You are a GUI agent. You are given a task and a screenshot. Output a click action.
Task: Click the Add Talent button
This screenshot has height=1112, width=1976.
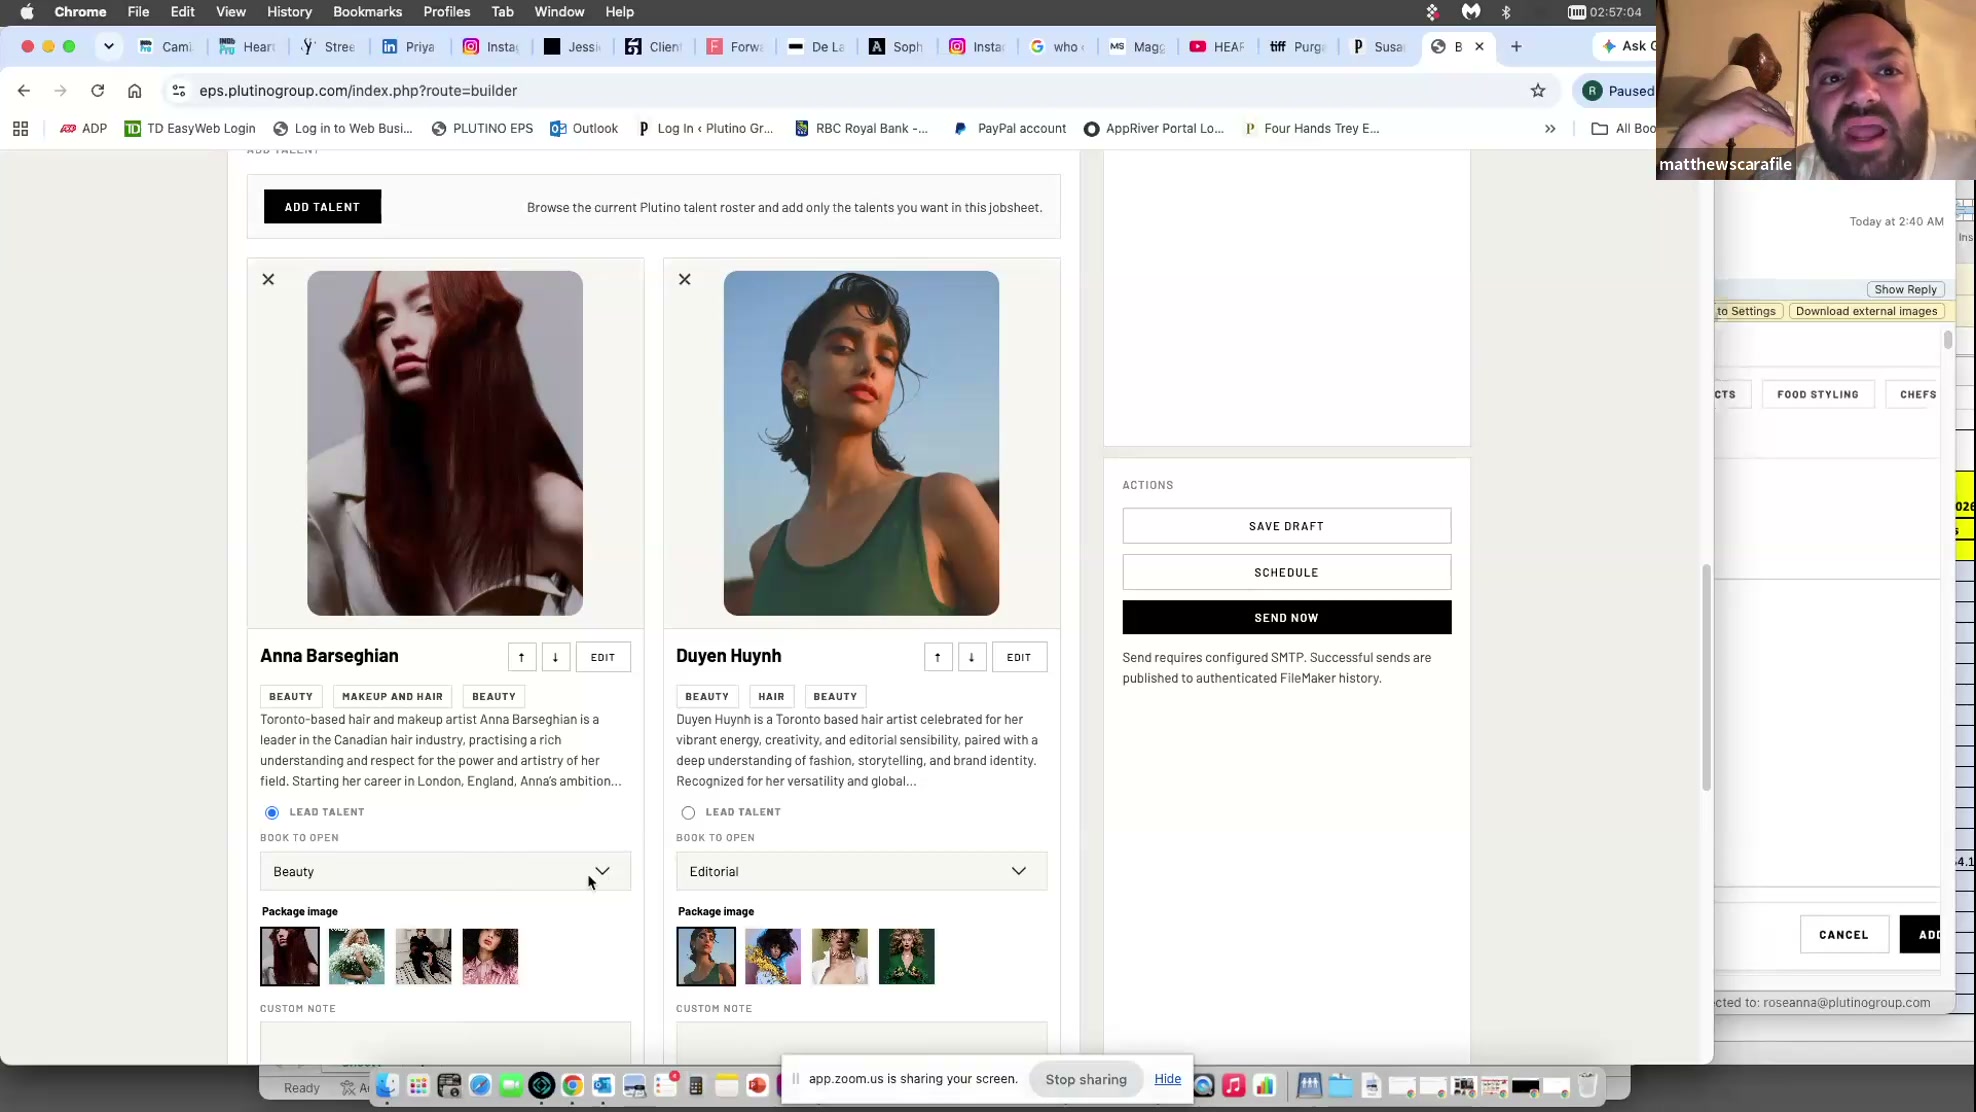click(x=322, y=207)
